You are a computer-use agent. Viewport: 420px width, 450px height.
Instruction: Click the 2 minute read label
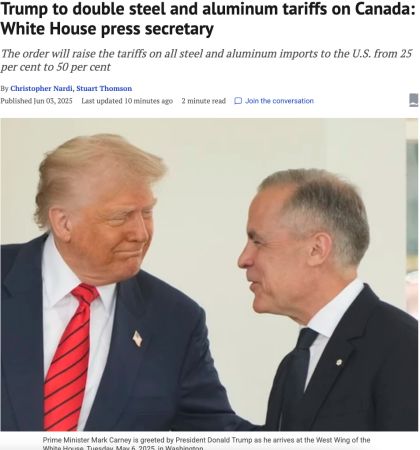point(204,101)
